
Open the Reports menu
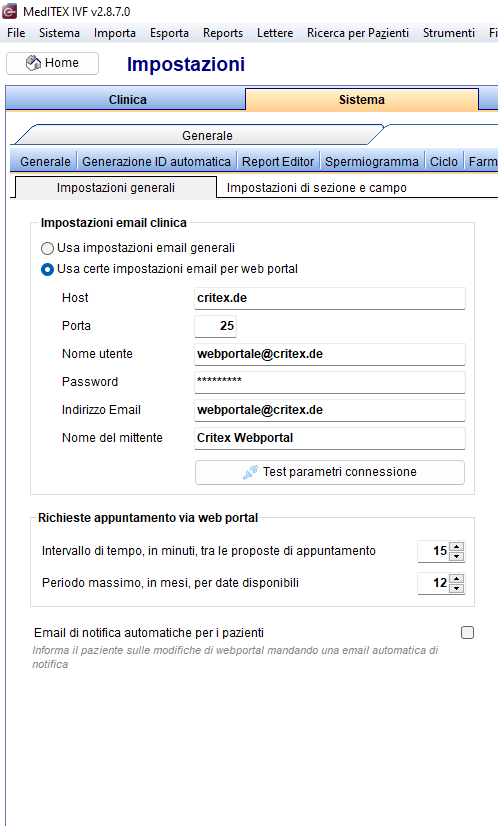point(223,33)
